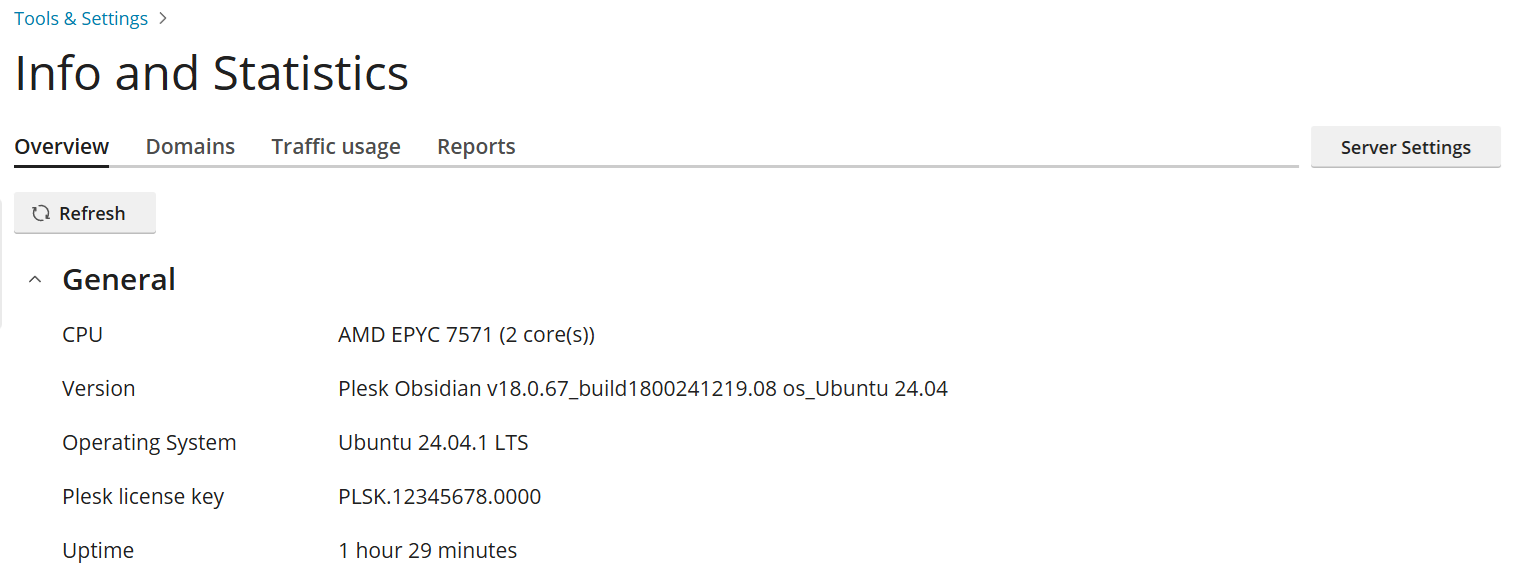Collapse the General section chevron
This screenshot has height=582, width=1517.
(x=35, y=280)
